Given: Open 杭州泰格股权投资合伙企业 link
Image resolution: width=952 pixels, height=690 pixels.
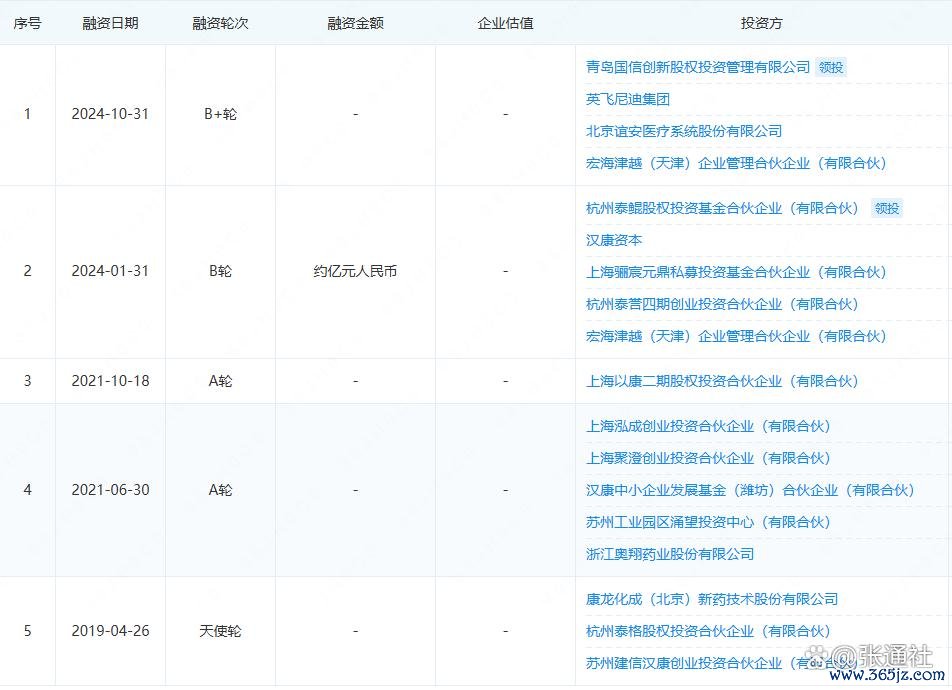Looking at the screenshot, I should (708, 632).
